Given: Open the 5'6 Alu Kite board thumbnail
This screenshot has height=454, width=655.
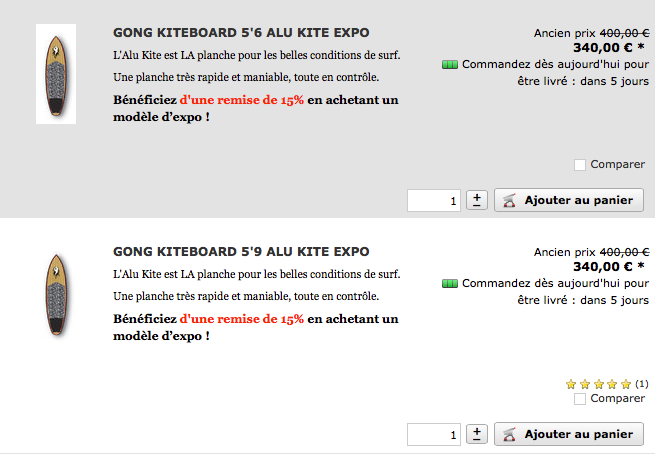Looking at the screenshot, I should tap(56, 75).
